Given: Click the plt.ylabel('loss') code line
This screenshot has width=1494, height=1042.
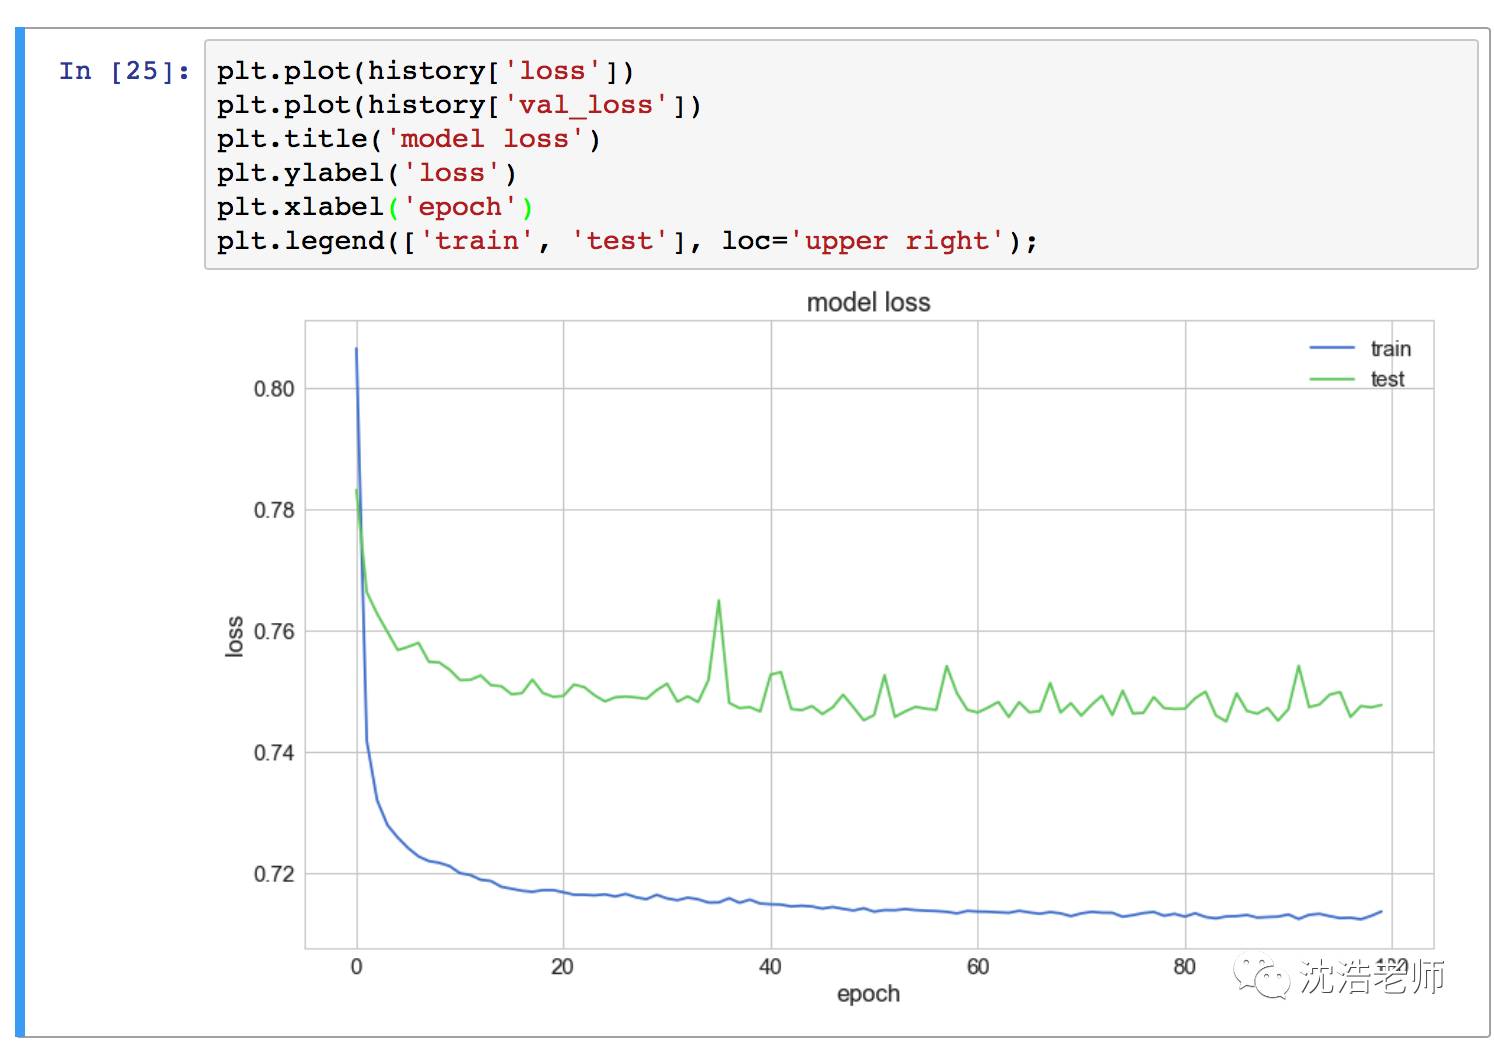Looking at the screenshot, I should (x=366, y=173).
